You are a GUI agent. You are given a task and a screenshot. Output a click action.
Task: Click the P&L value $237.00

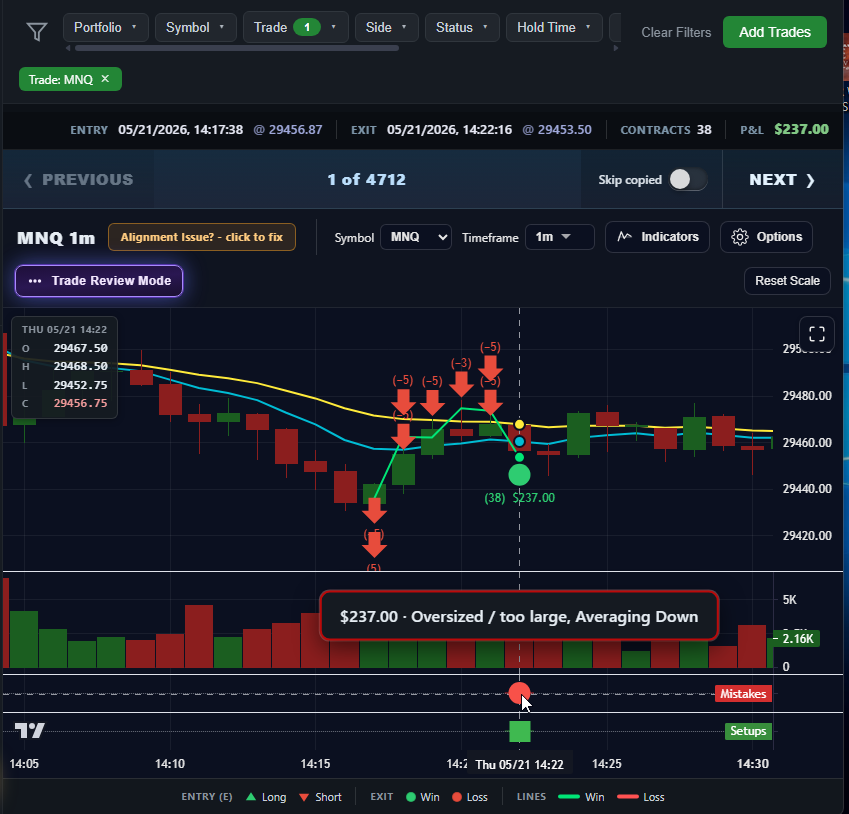coord(801,129)
